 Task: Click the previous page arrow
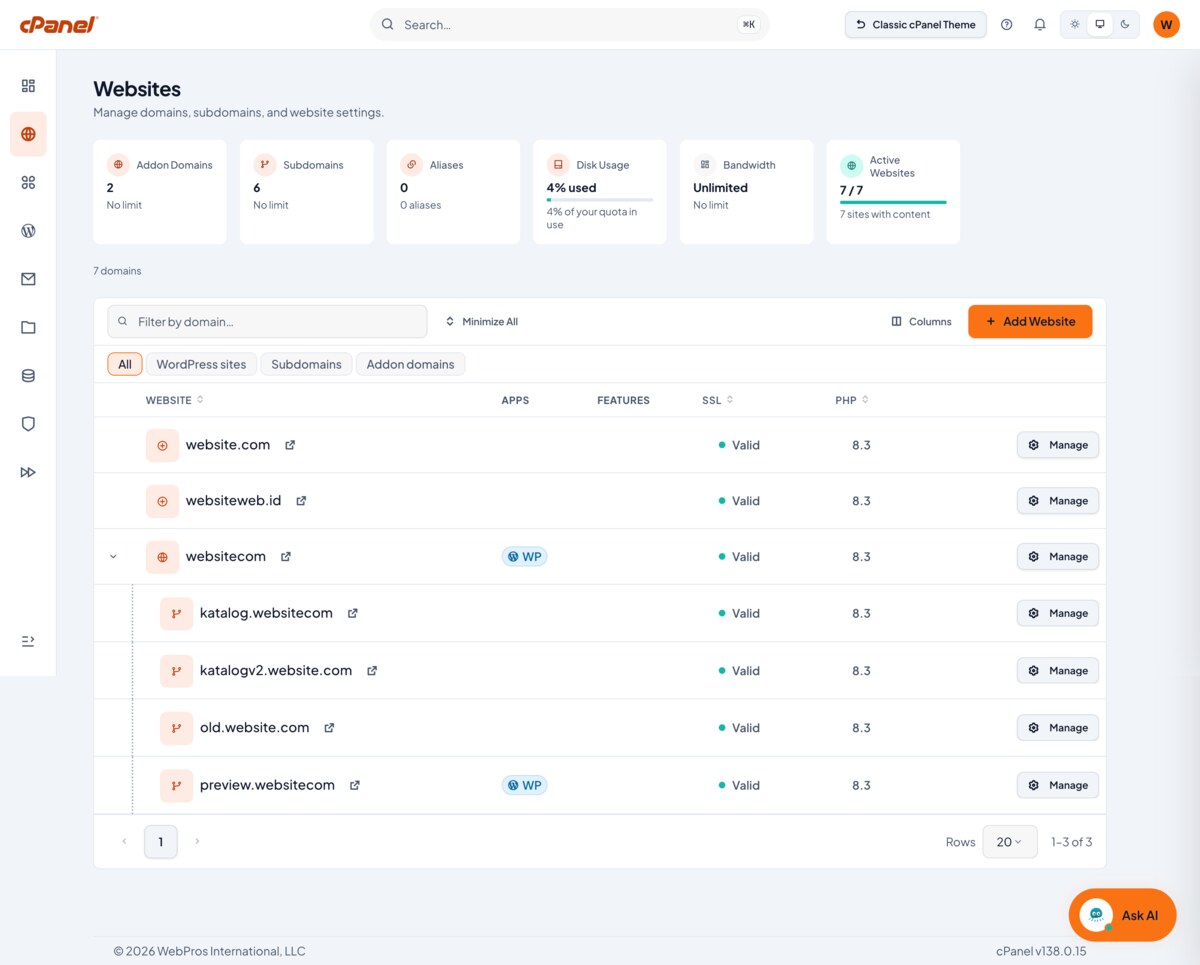pos(124,842)
